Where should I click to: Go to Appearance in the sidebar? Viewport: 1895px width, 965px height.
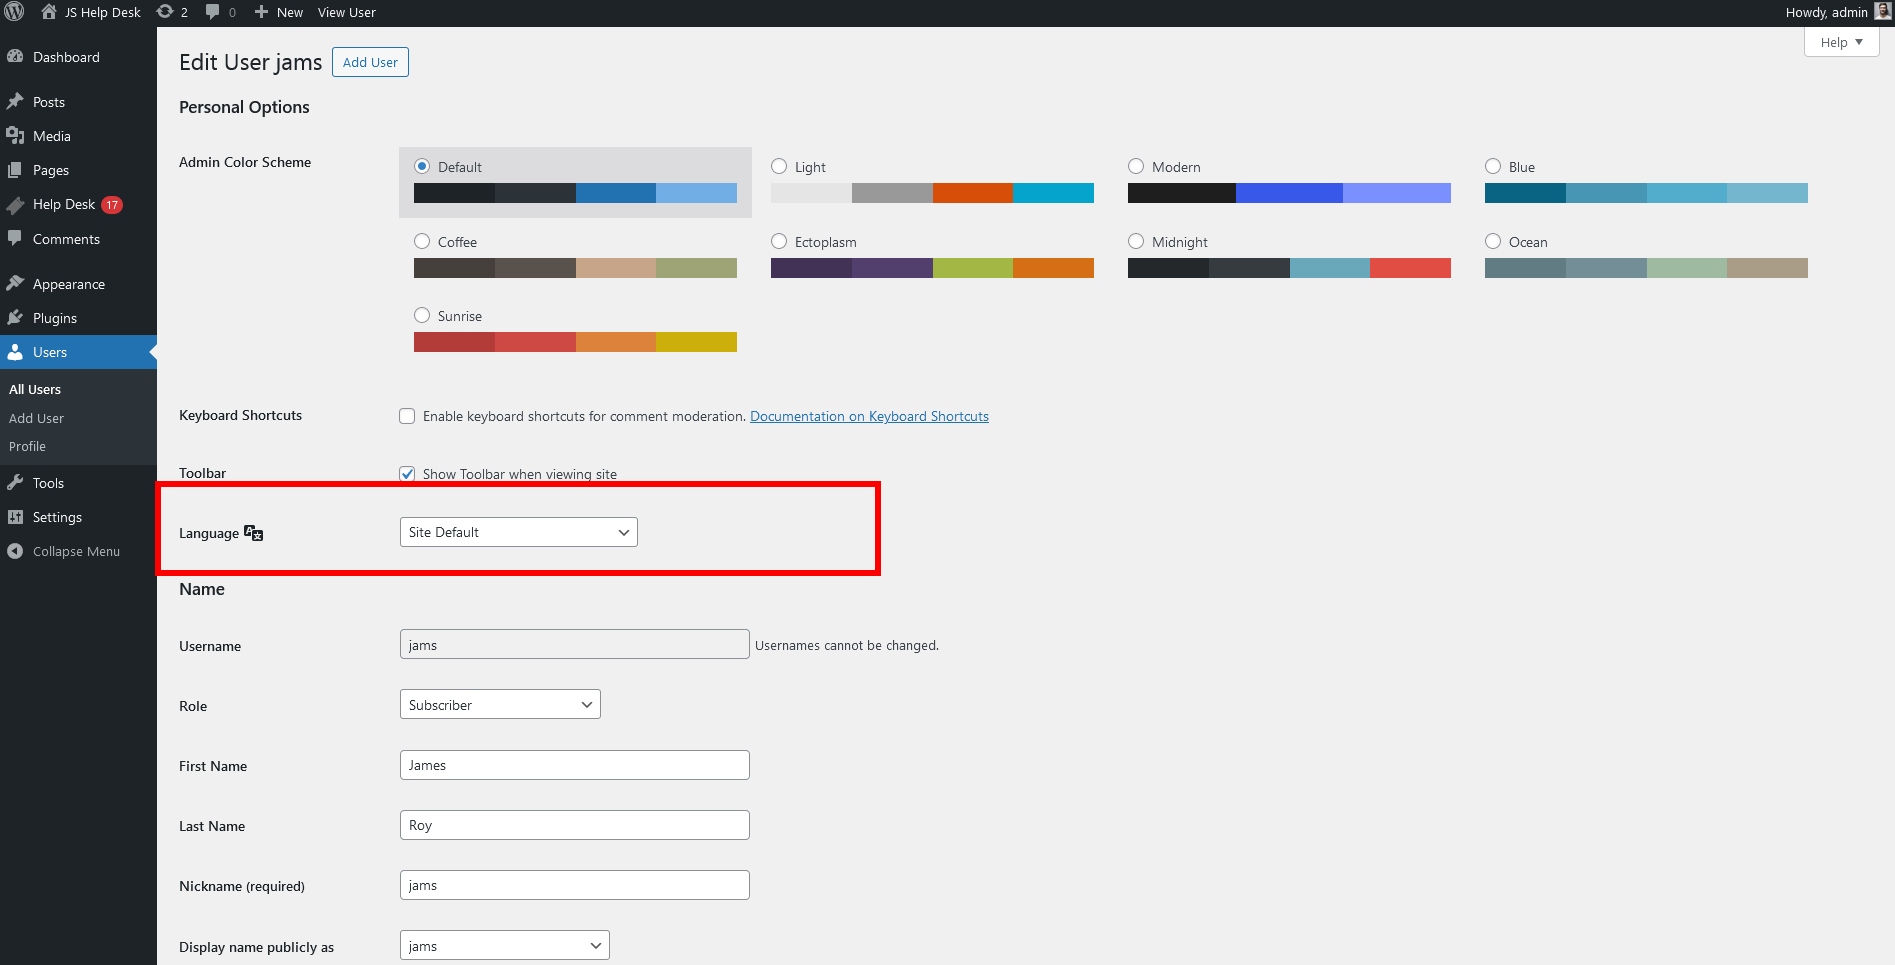click(x=68, y=284)
